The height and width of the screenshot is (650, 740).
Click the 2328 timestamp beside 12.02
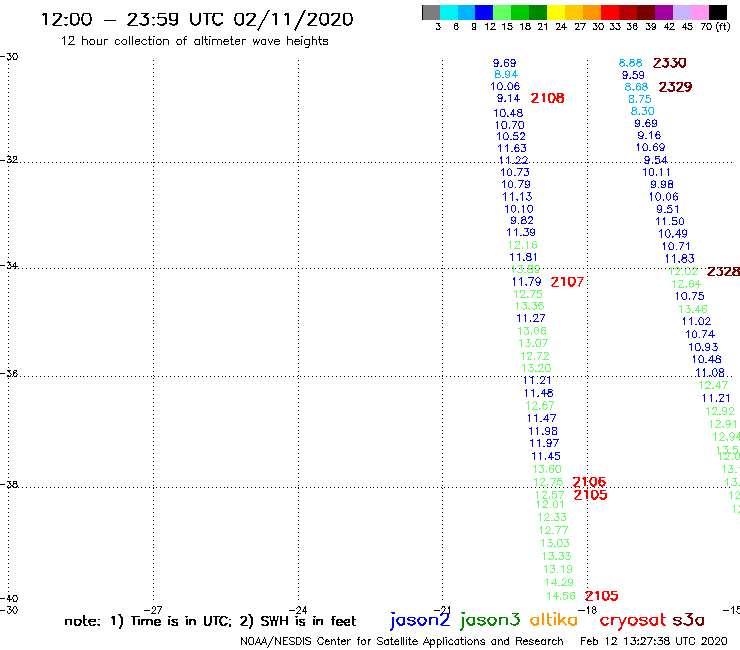pos(723,271)
